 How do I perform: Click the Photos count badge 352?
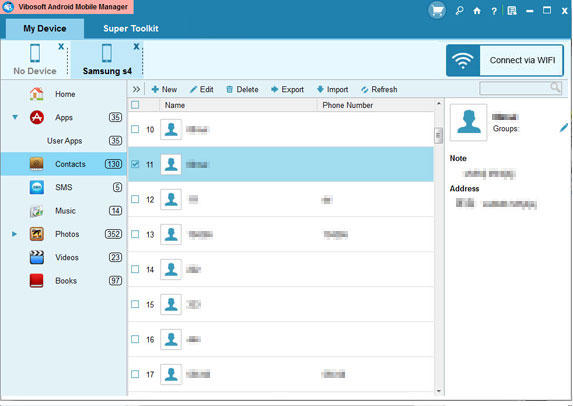(x=113, y=234)
